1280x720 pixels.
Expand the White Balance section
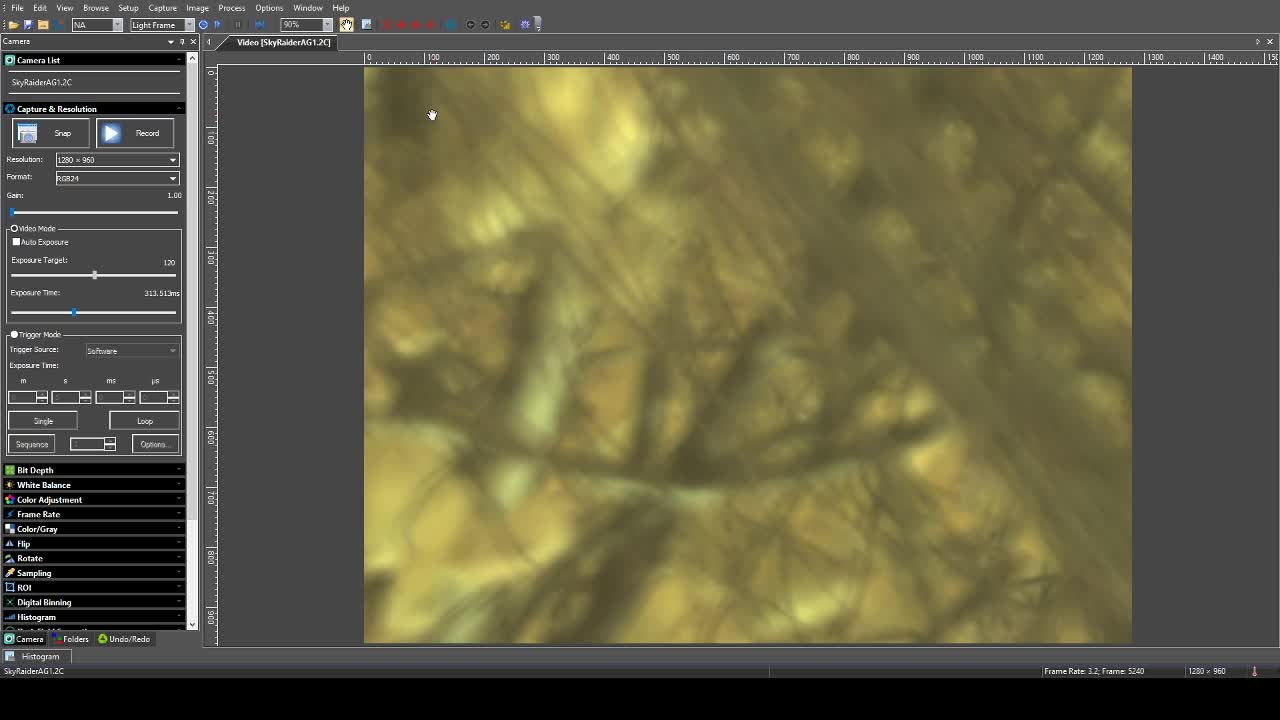[x=43, y=485]
